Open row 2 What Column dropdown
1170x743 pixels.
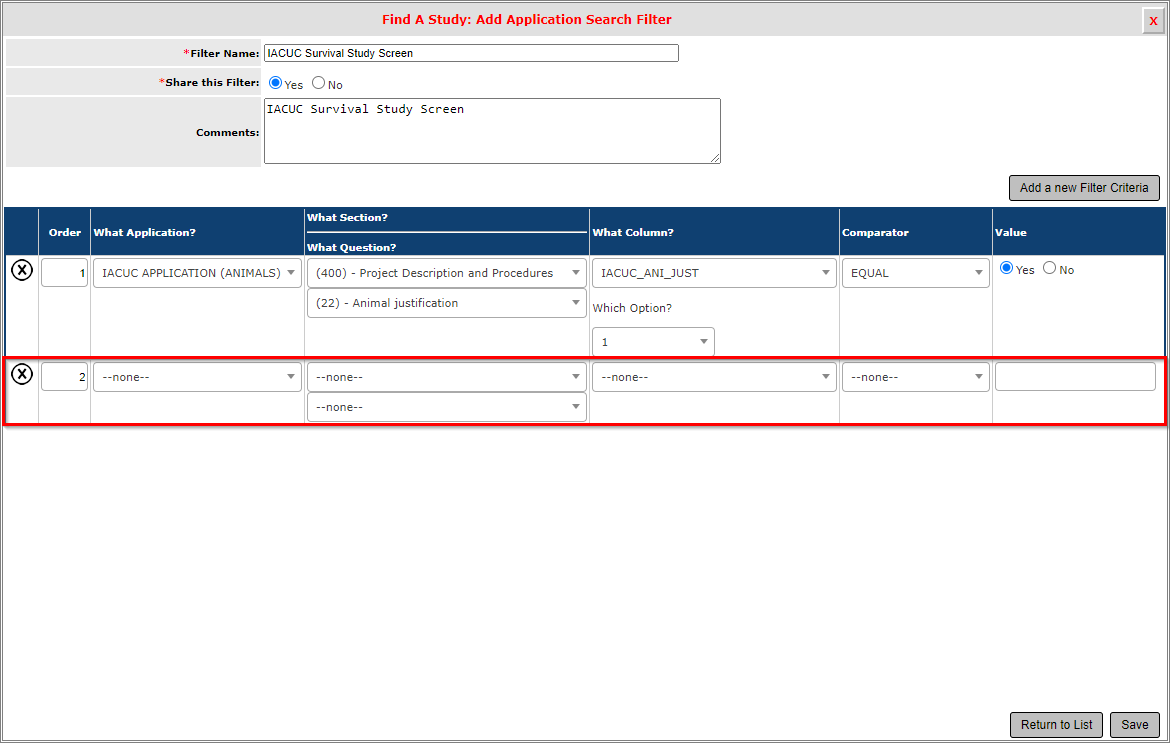pos(714,377)
